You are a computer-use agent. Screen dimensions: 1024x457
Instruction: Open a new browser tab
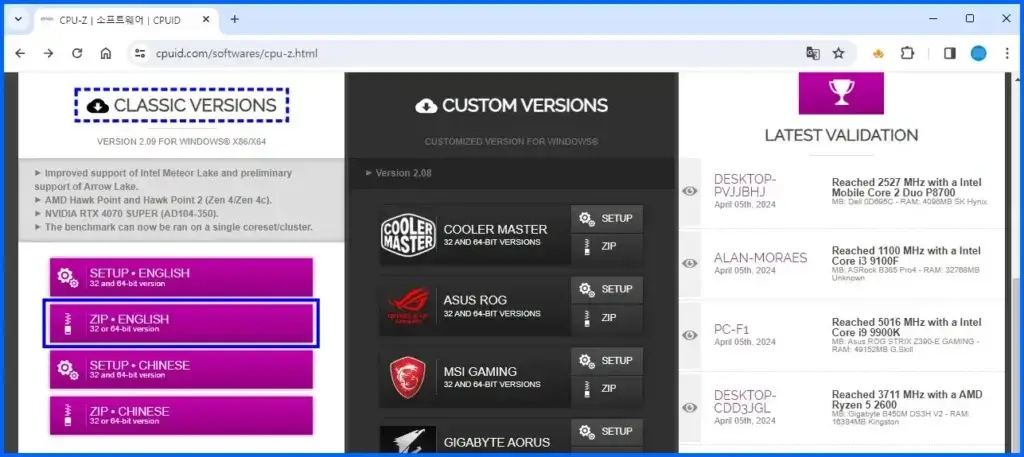(234, 19)
